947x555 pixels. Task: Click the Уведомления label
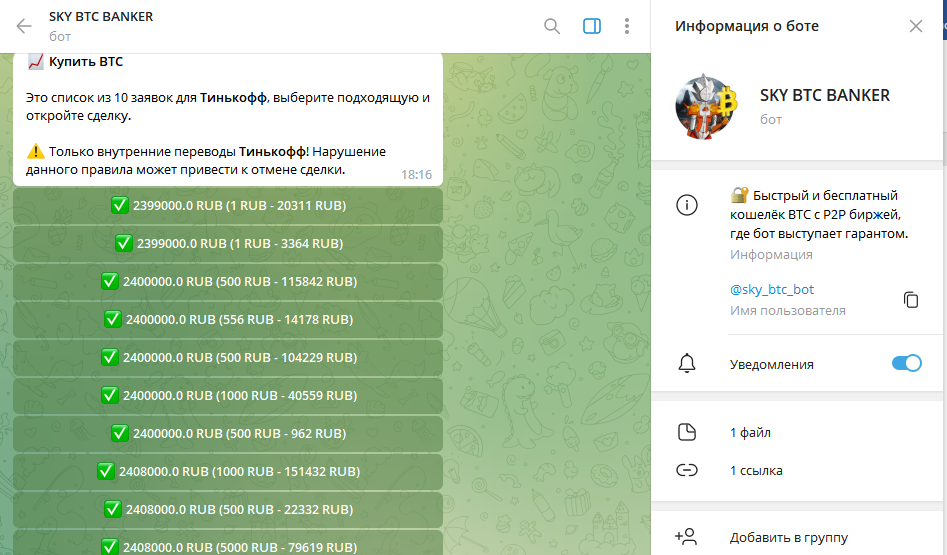(x=772, y=364)
